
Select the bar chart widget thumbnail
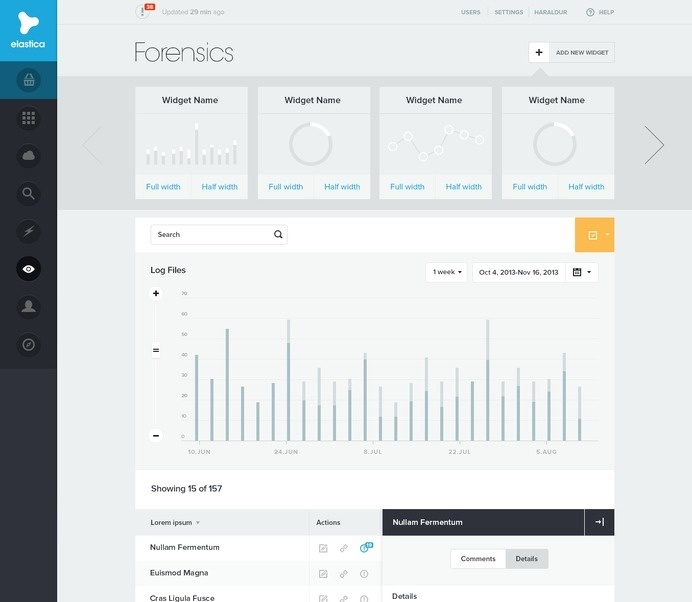(192, 144)
